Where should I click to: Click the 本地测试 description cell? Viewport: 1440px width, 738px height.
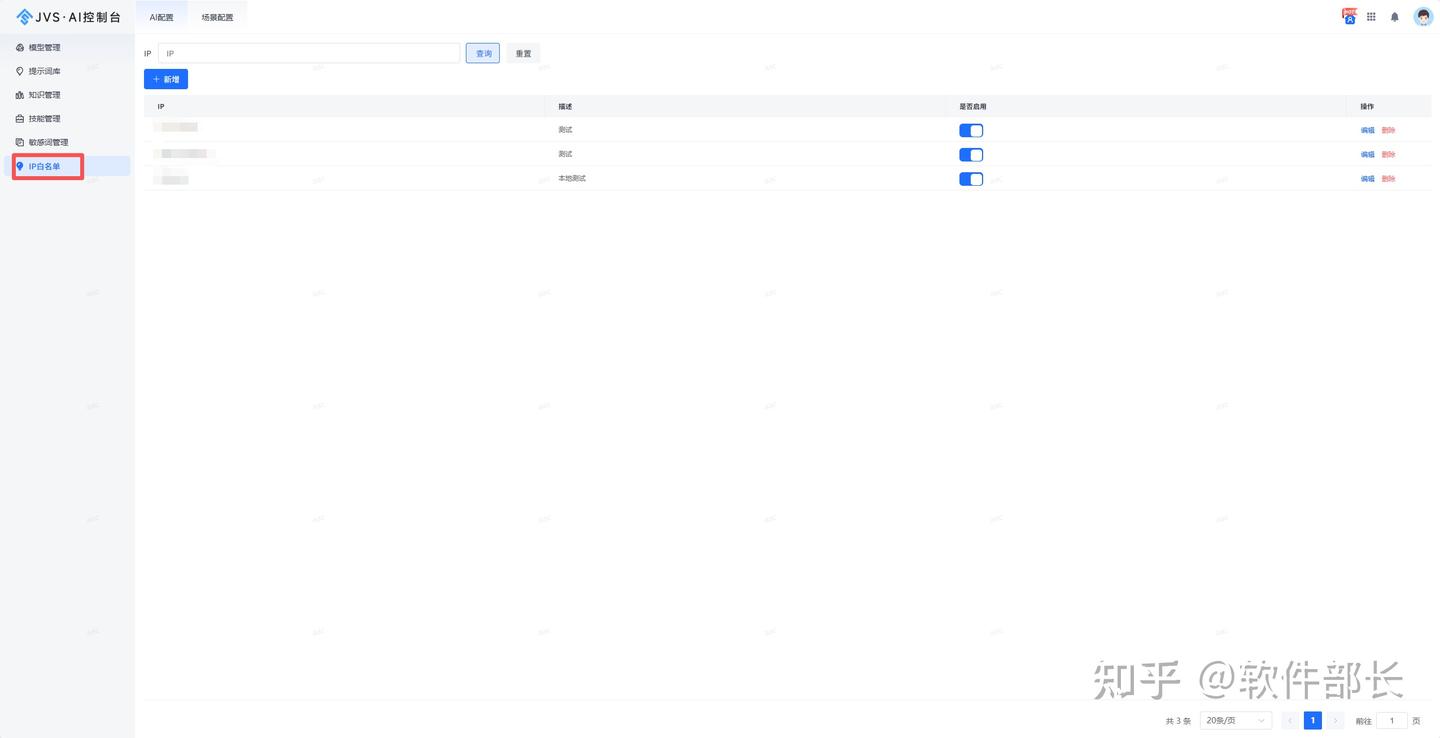(x=572, y=178)
